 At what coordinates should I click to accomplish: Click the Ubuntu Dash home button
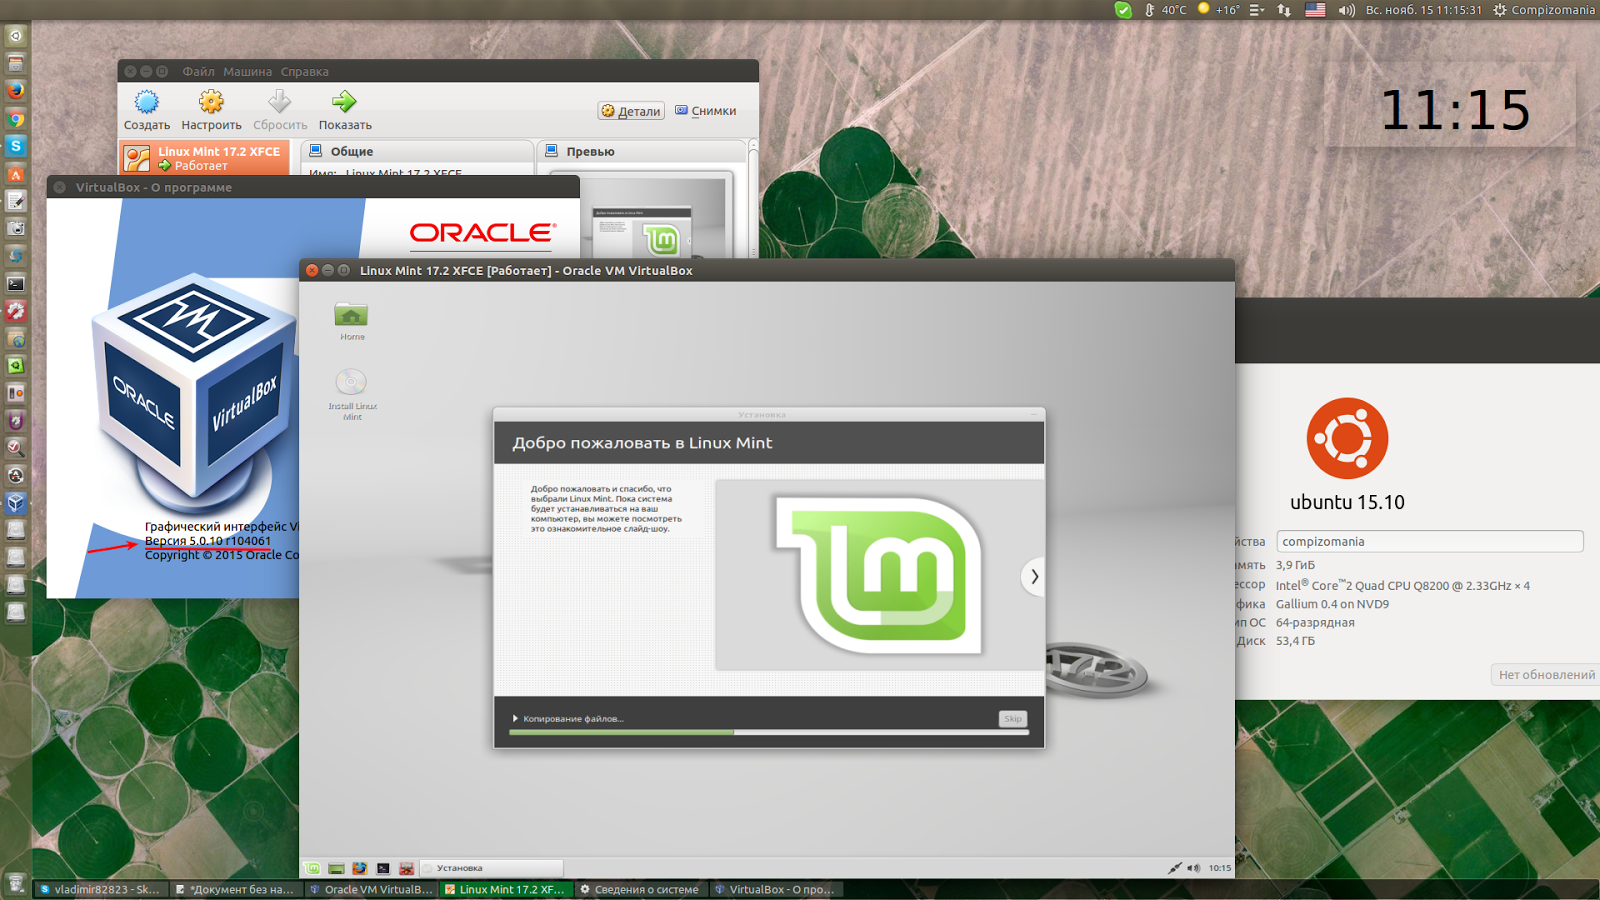click(x=15, y=36)
